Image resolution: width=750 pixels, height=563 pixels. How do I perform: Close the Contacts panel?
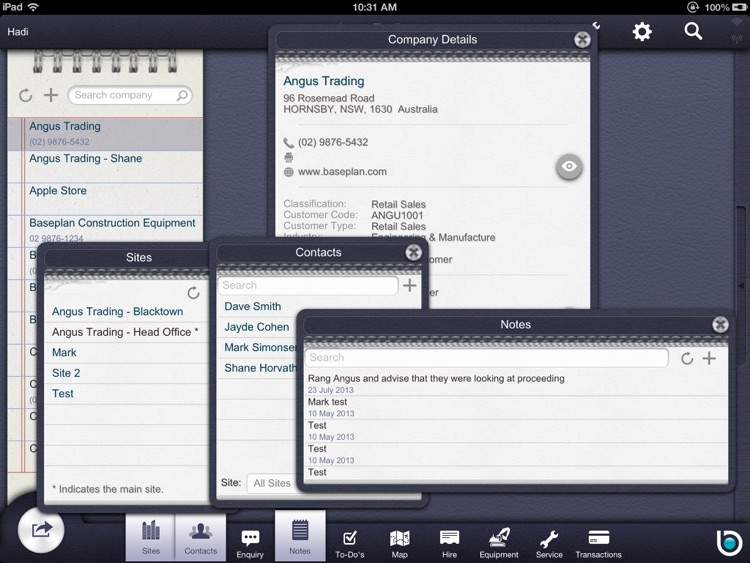pos(413,252)
